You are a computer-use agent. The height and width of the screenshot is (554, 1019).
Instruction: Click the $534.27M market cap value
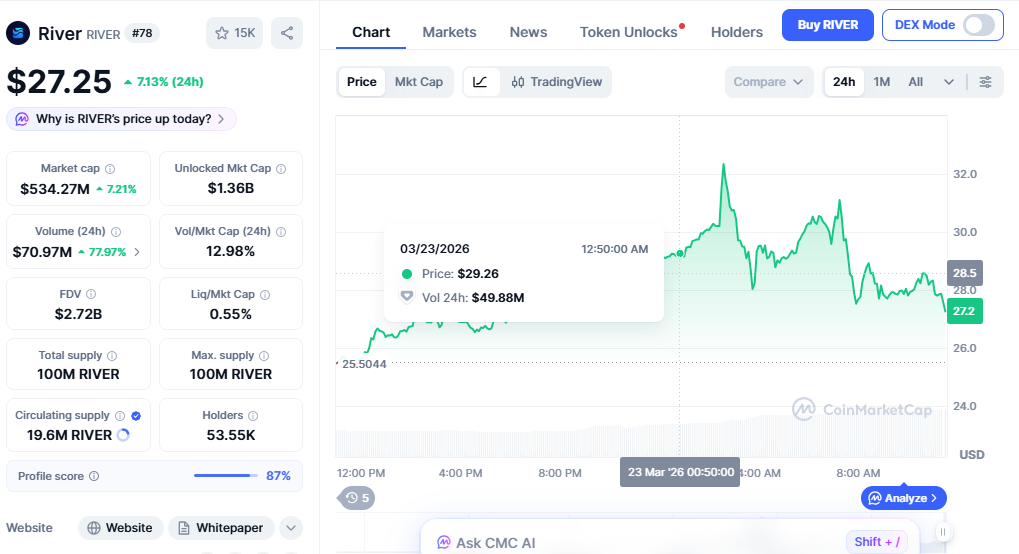tap(55, 189)
